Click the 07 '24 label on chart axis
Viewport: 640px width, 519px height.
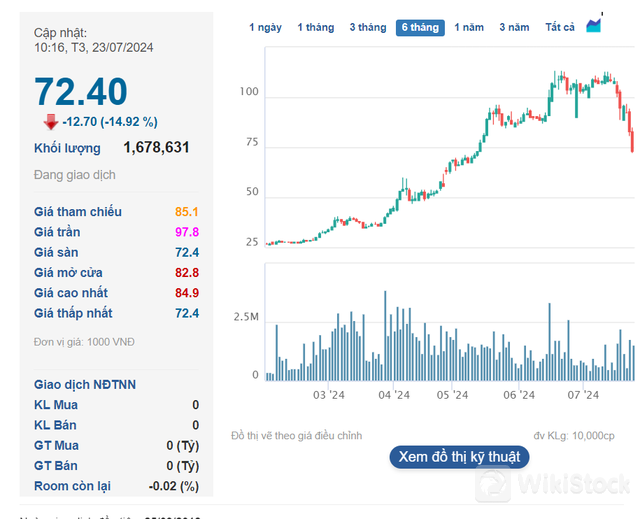tap(582, 396)
